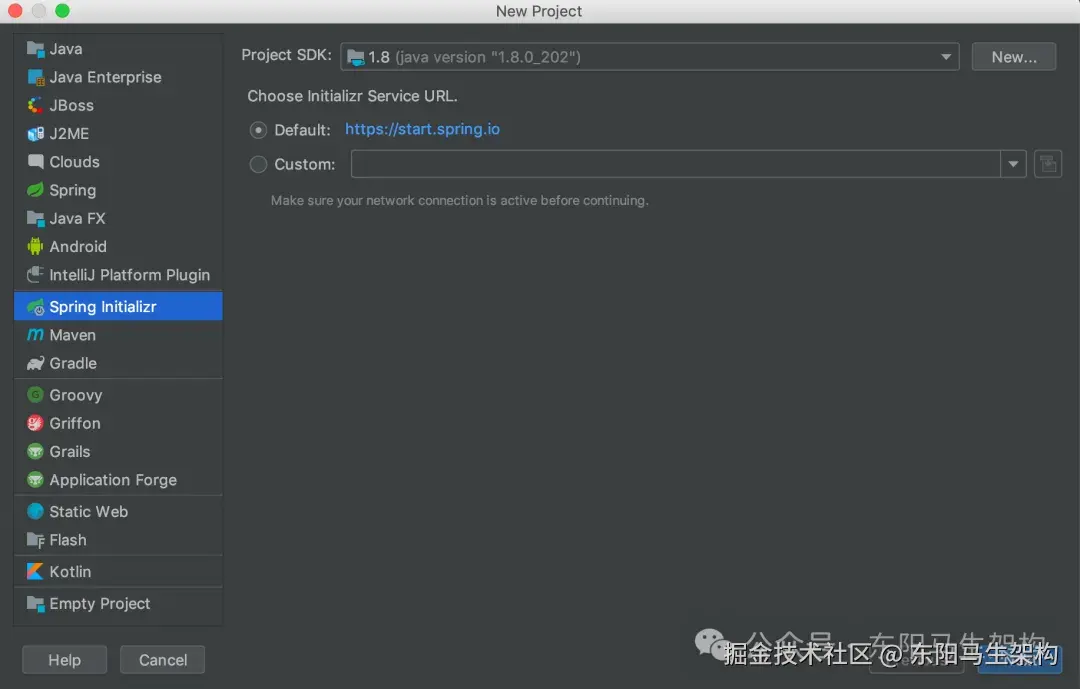
Task: Select the Griffon icon
Action: (x=35, y=423)
